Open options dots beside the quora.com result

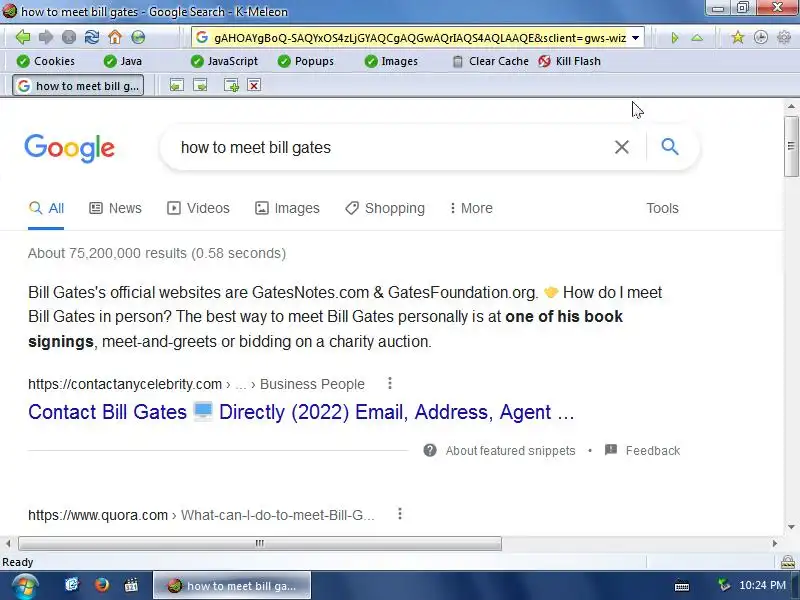point(400,514)
